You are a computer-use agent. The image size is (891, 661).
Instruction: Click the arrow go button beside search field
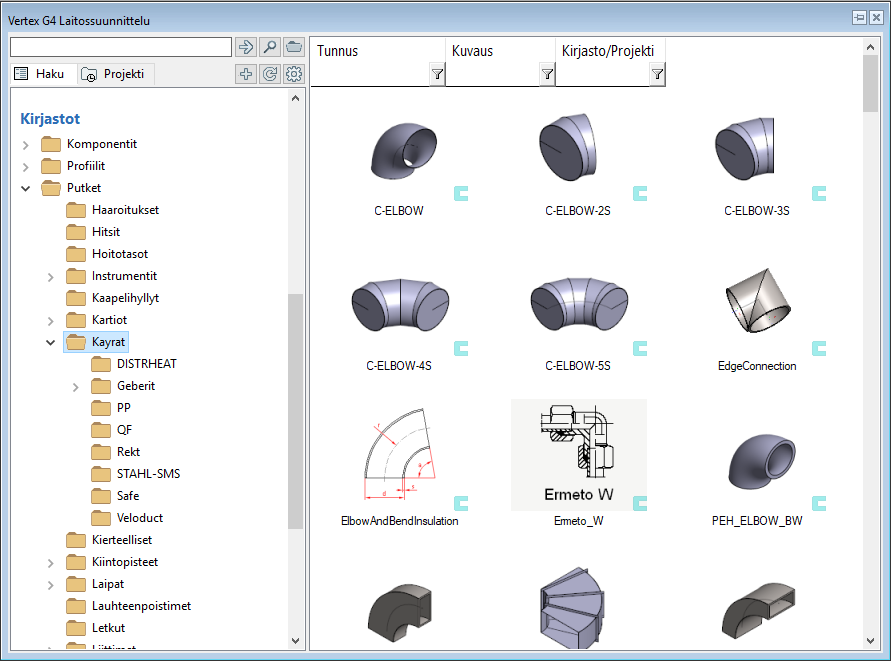point(246,47)
